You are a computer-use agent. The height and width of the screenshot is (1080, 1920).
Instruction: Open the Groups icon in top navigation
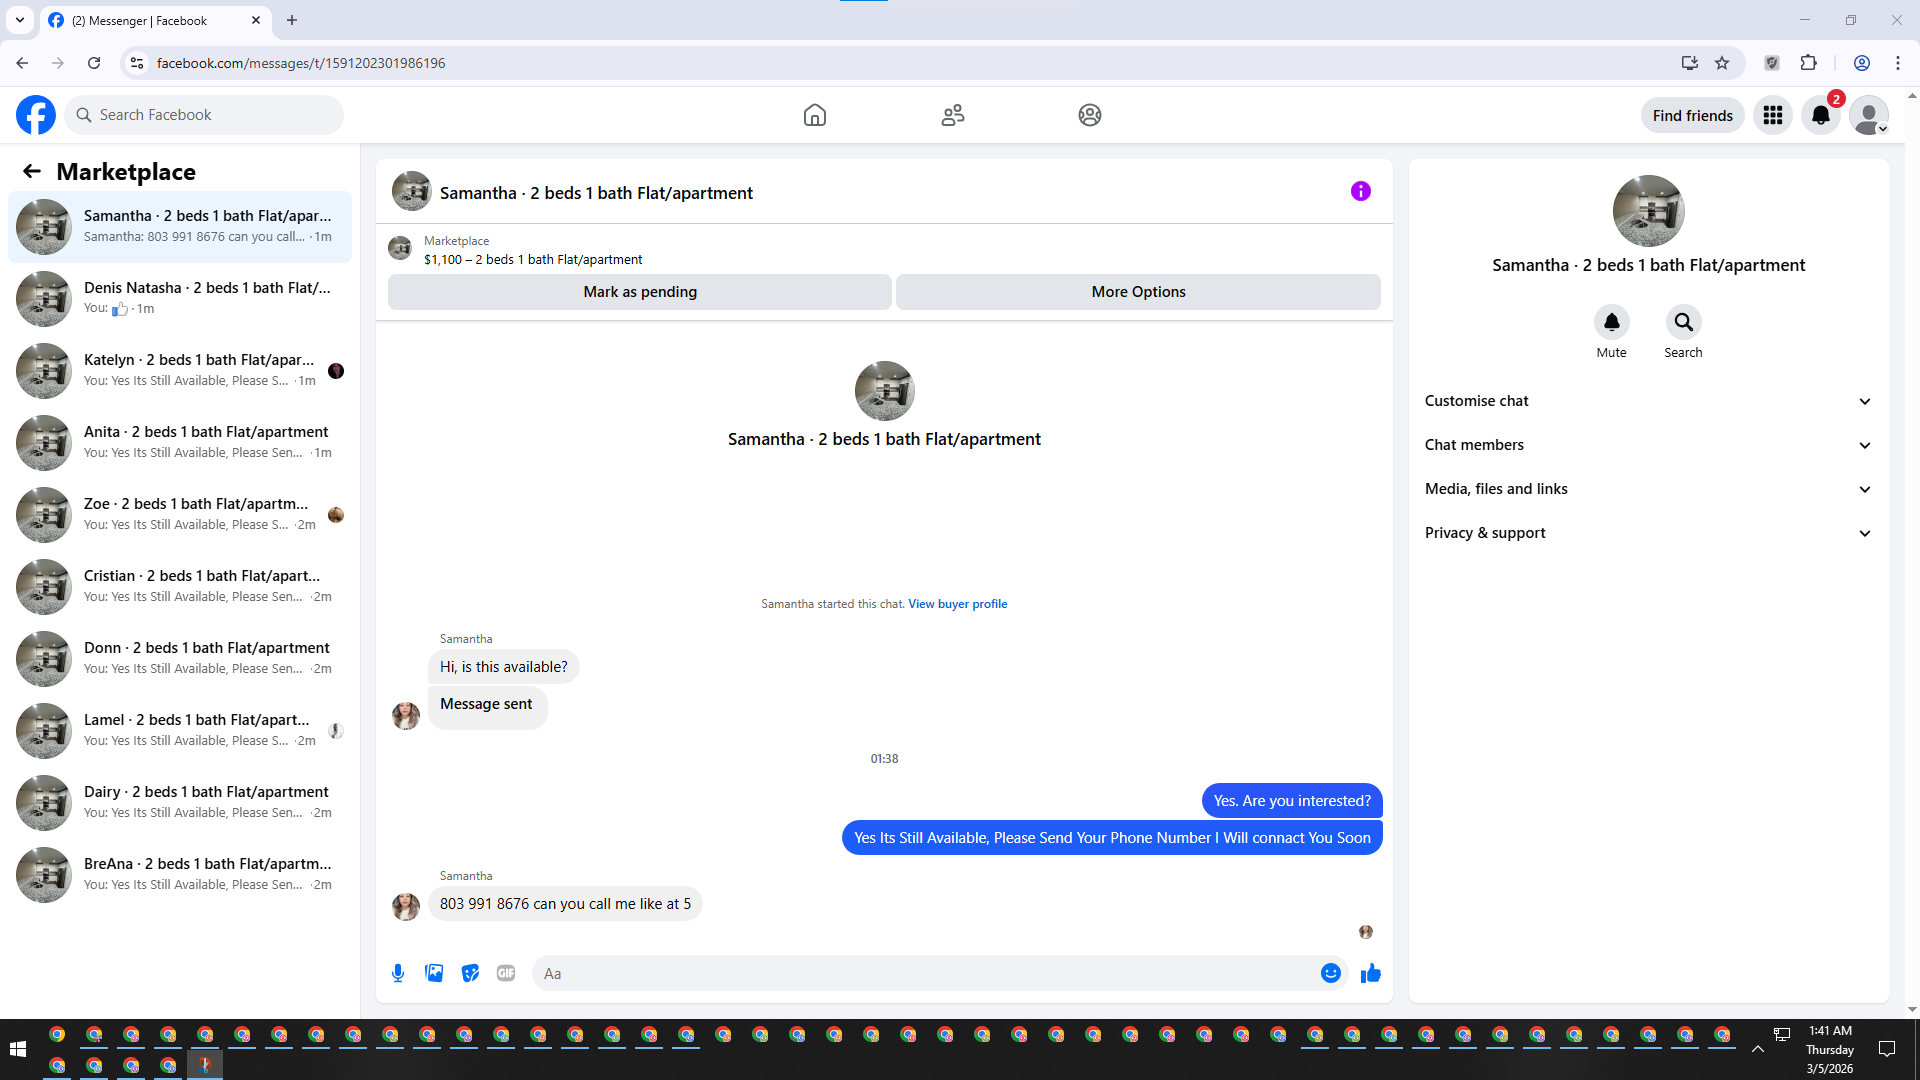[x=1090, y=115]
